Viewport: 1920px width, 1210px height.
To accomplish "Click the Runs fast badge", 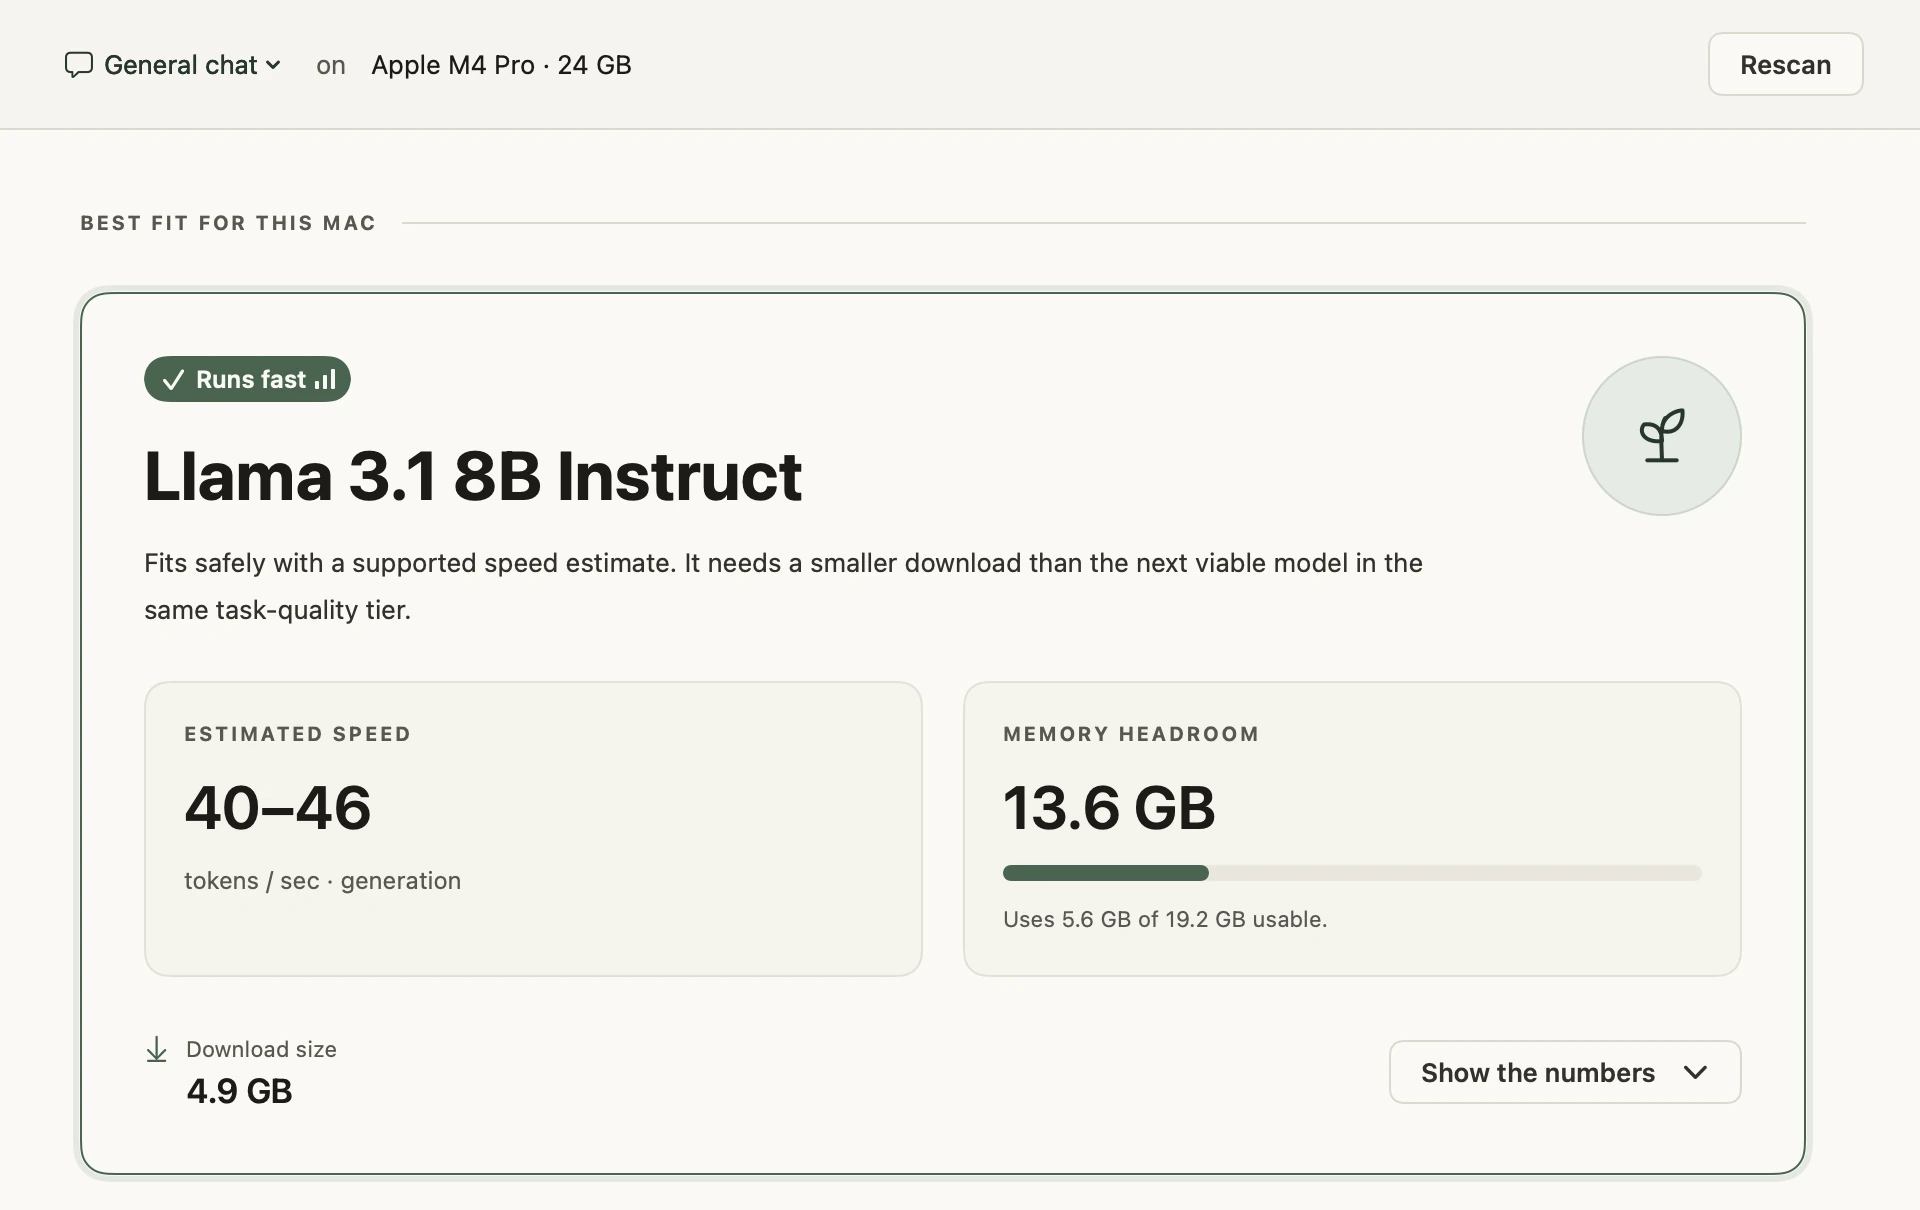I will click(x=247, y=379).
